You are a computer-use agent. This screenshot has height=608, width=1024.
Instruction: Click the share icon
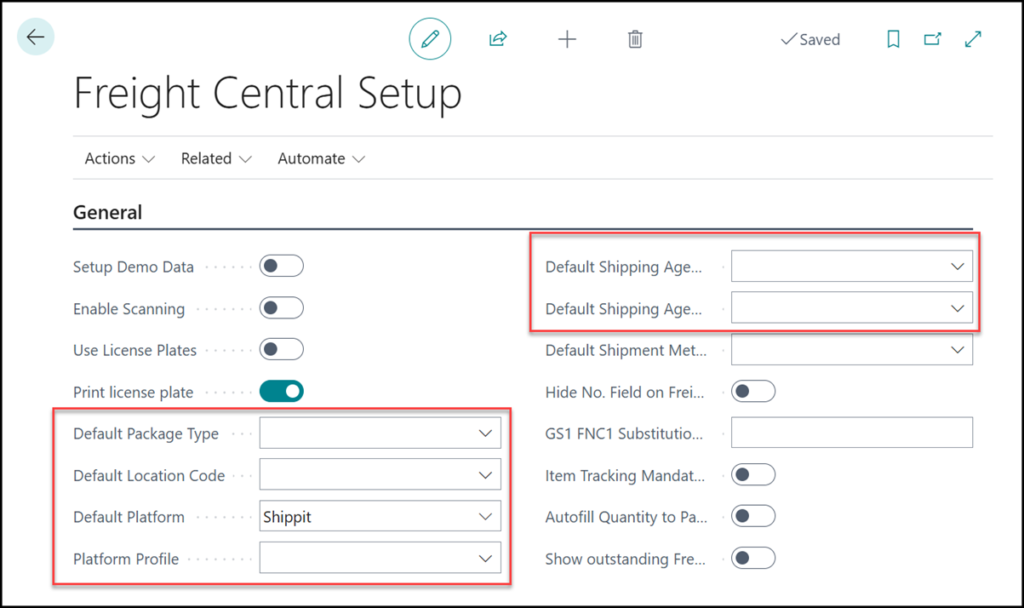[x=498, y=39]
